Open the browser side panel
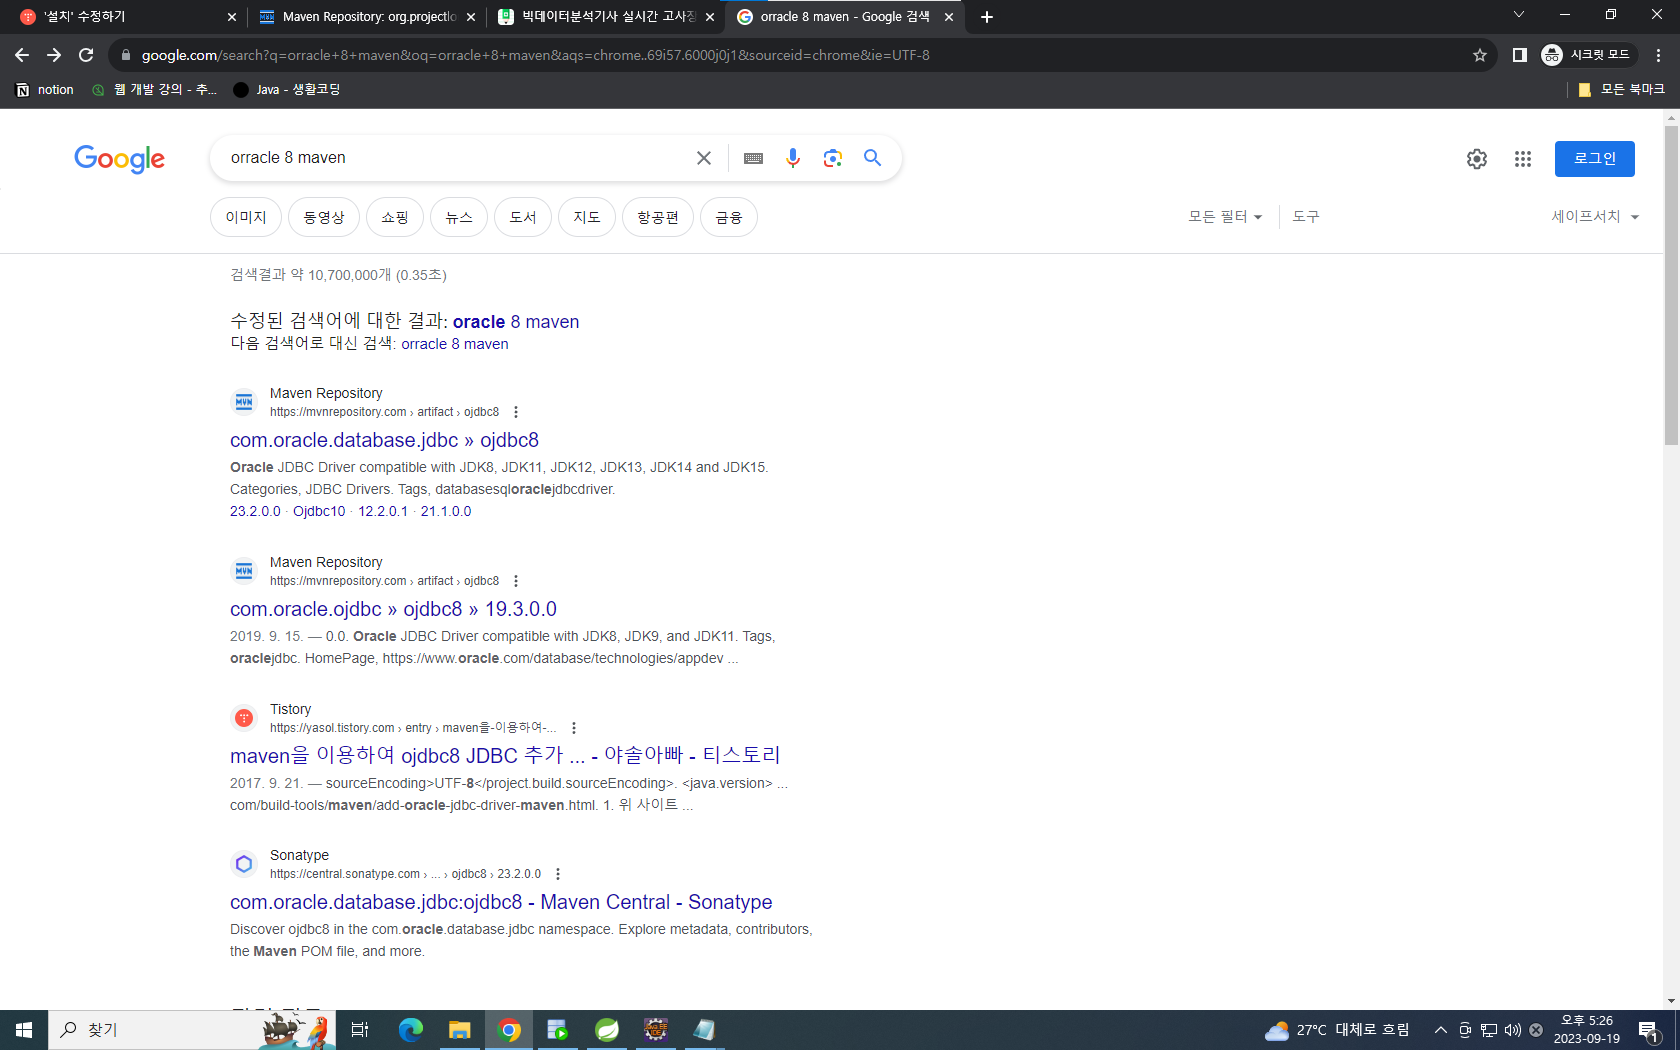 coord(1519,55)
